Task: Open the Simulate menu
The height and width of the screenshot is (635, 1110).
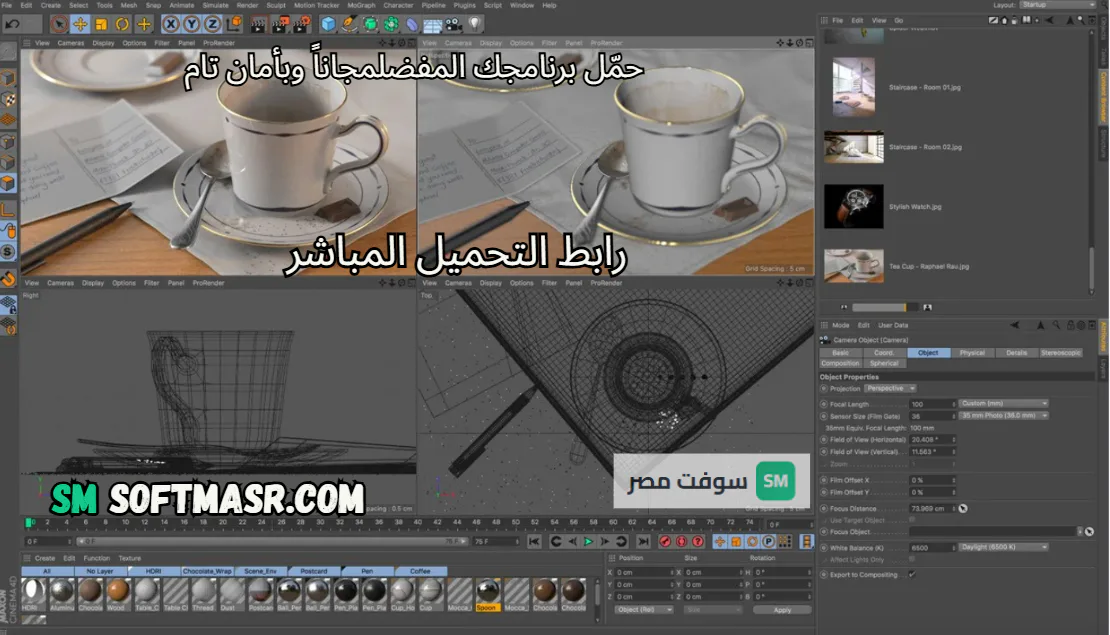Action: 215,5
